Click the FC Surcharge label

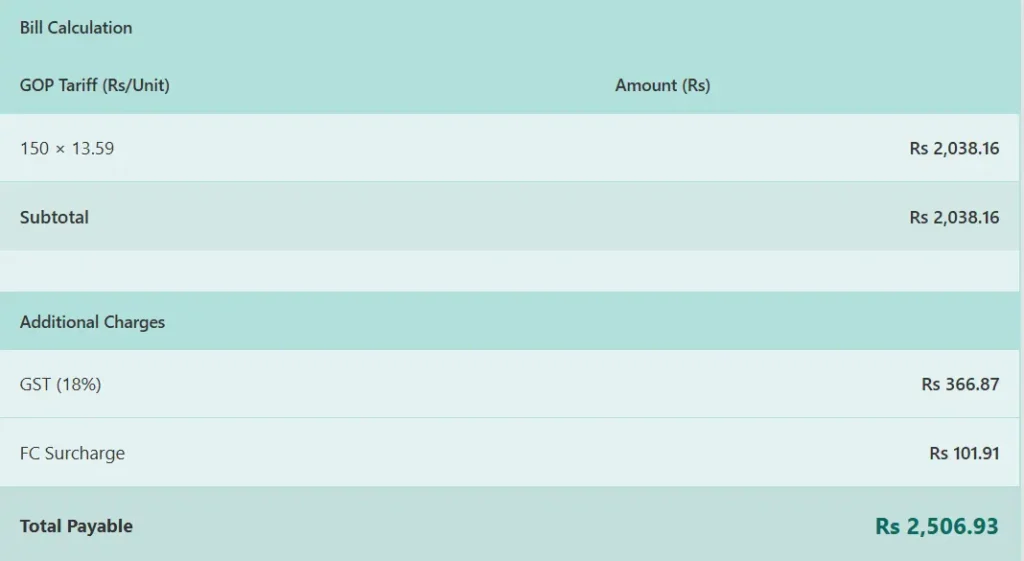pos(72,453)
